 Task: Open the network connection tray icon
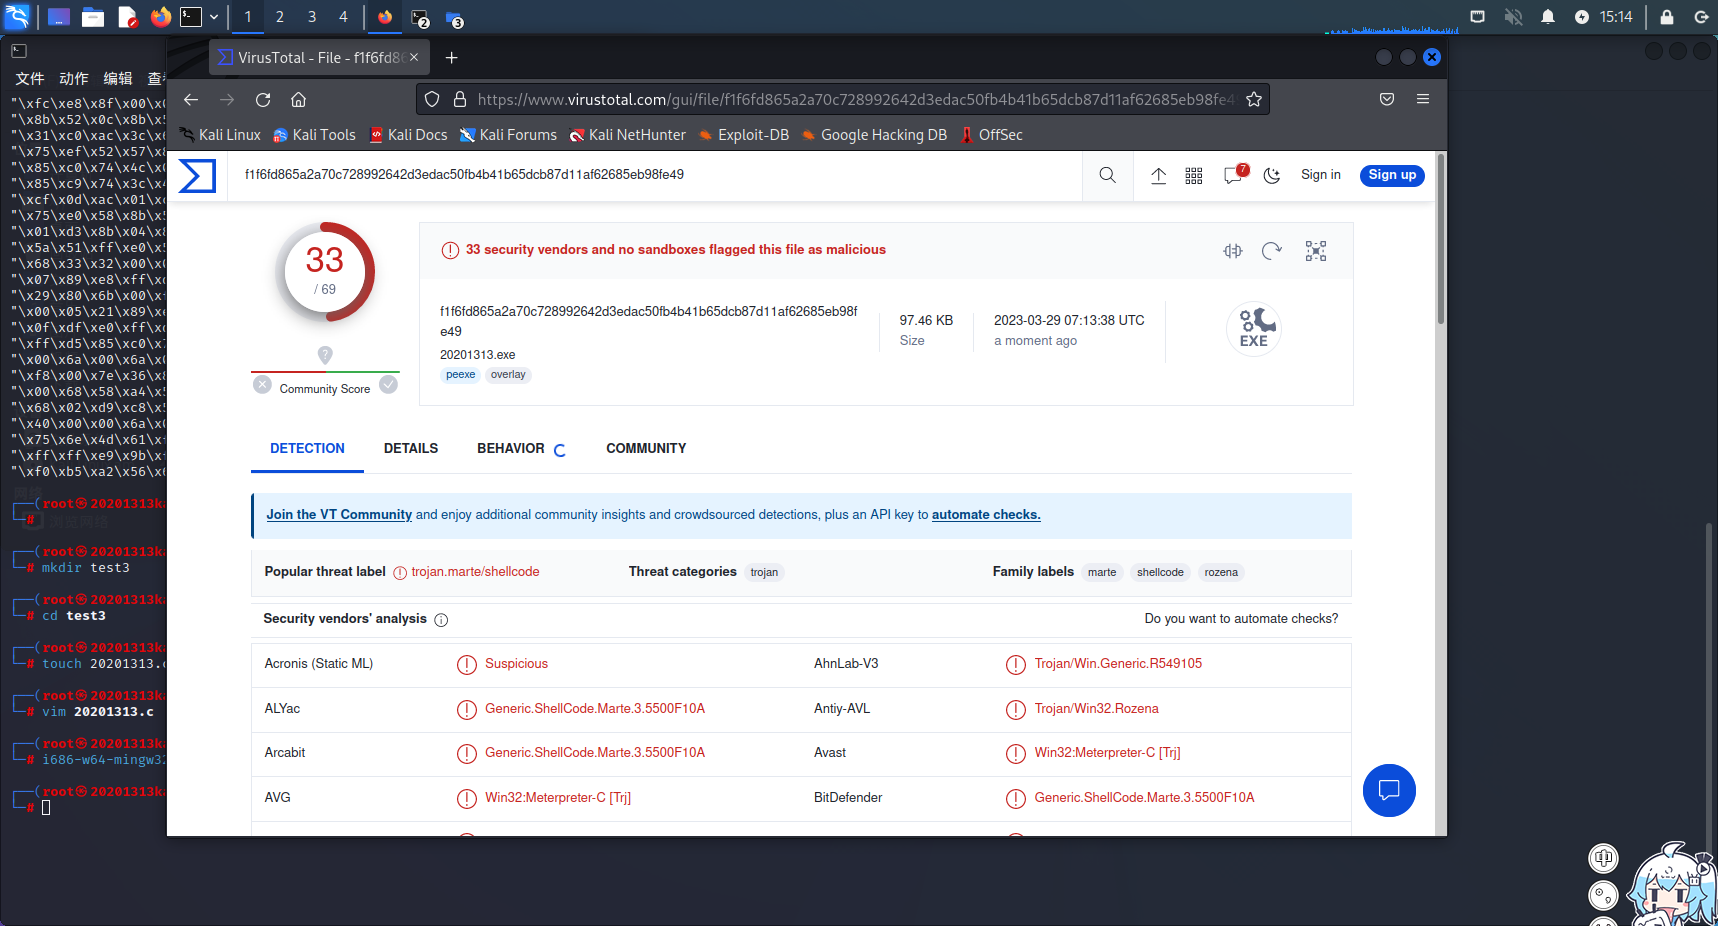1478,17
